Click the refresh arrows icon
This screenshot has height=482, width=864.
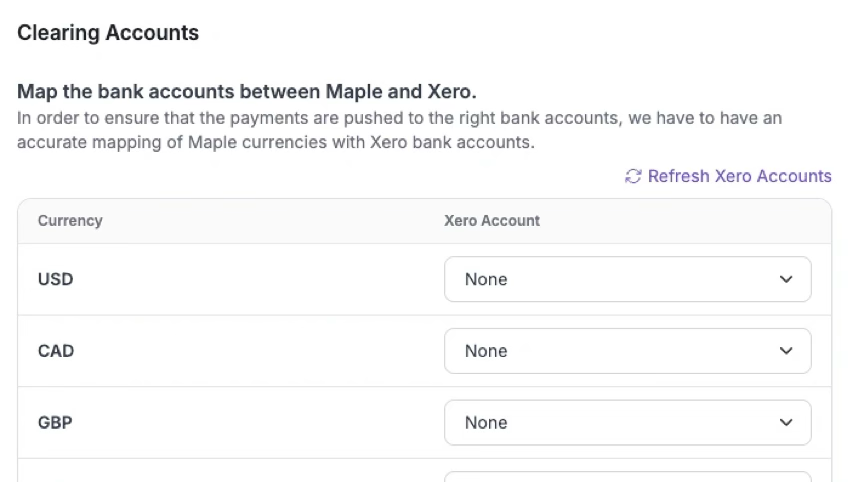[x=633, y=176]
